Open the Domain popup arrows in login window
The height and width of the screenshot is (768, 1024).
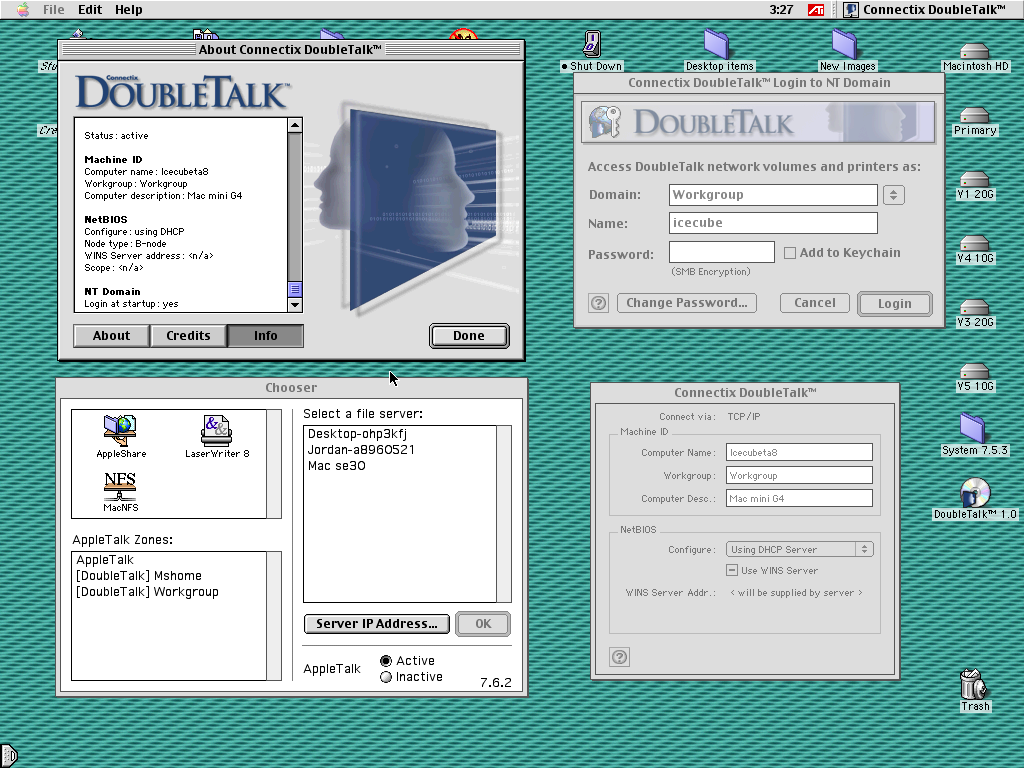[893, 195]
